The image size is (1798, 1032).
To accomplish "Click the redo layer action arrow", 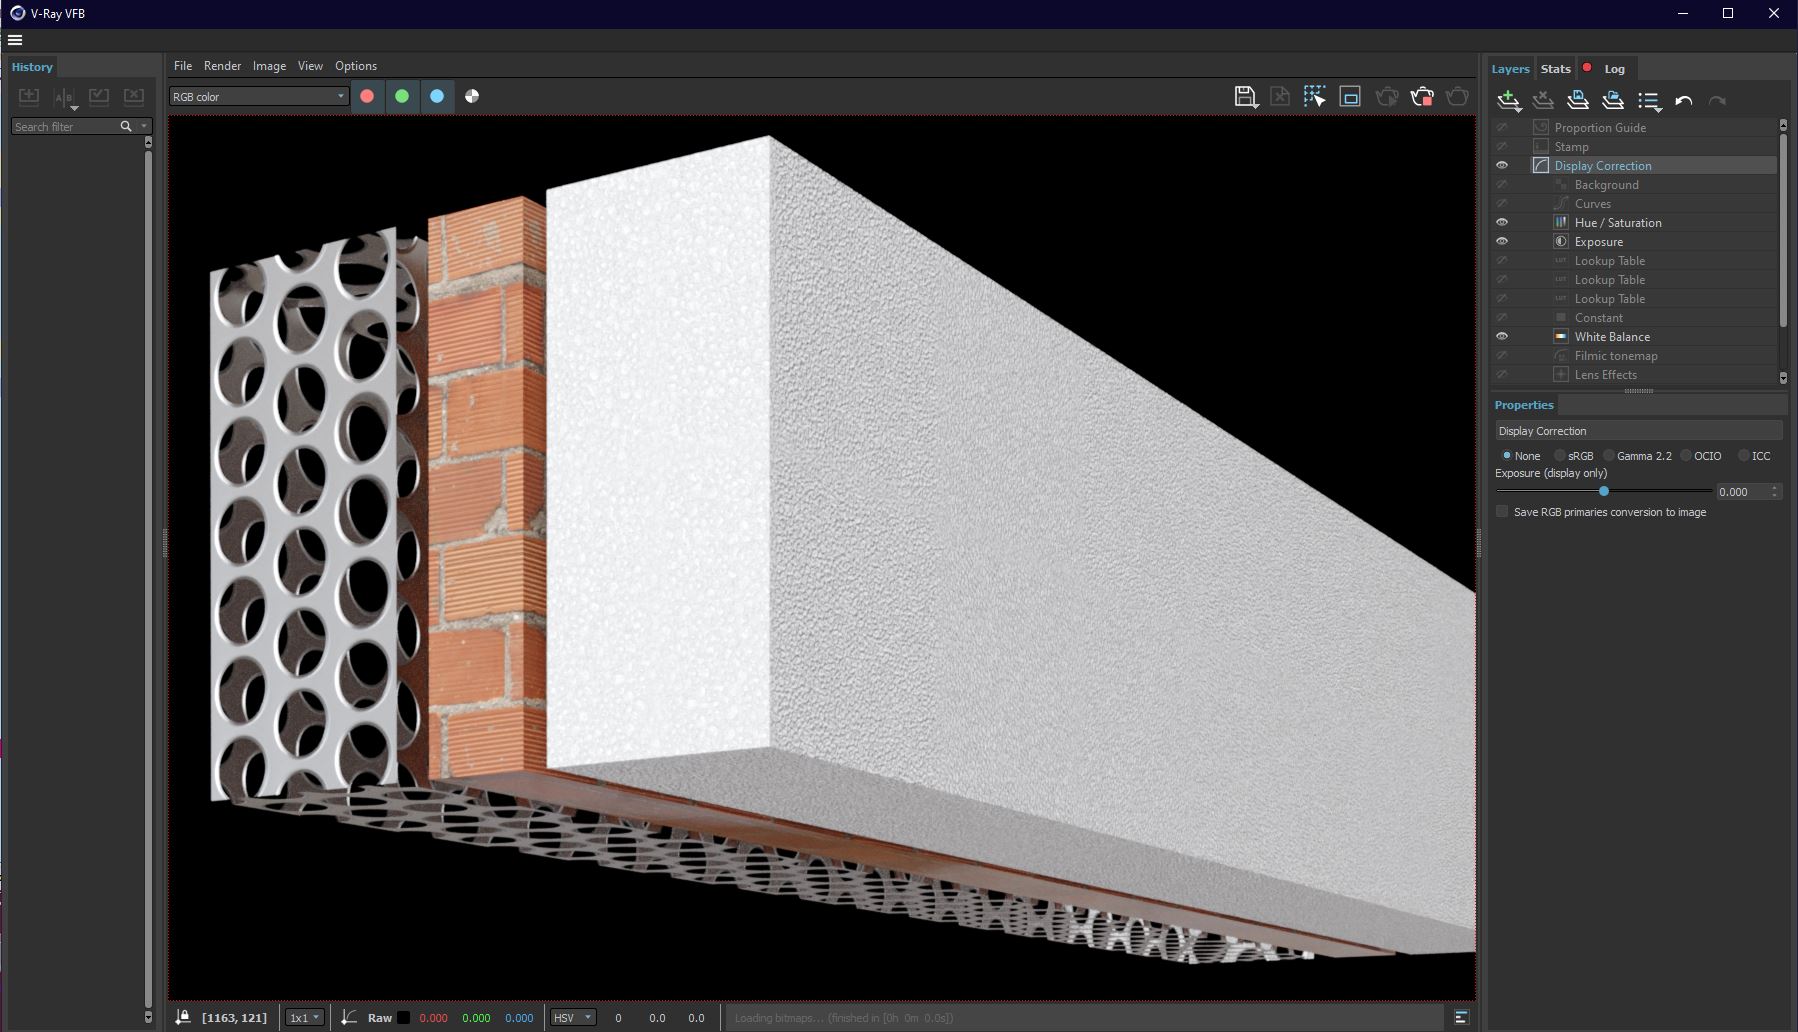I will pyautogui.click(x=1718, y=100).
